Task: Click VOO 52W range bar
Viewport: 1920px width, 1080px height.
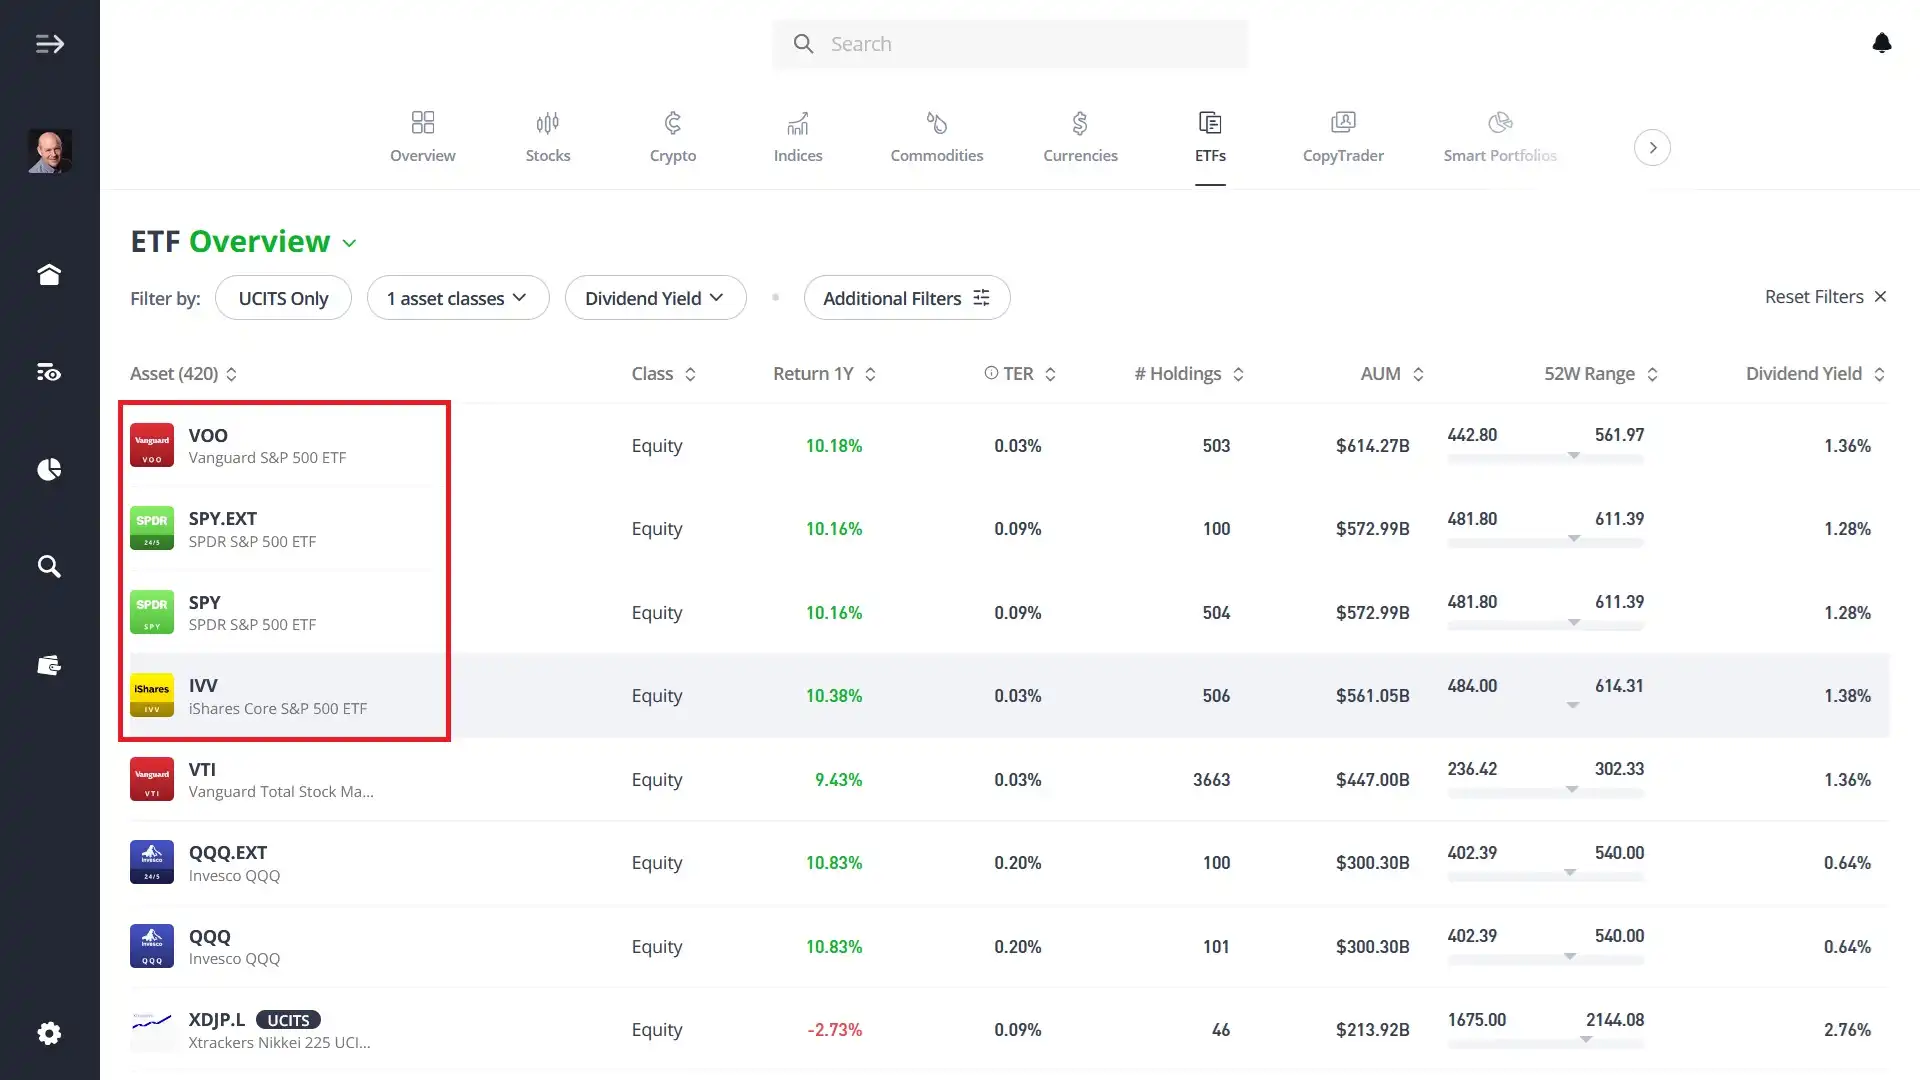Action: click(1545, 458)
